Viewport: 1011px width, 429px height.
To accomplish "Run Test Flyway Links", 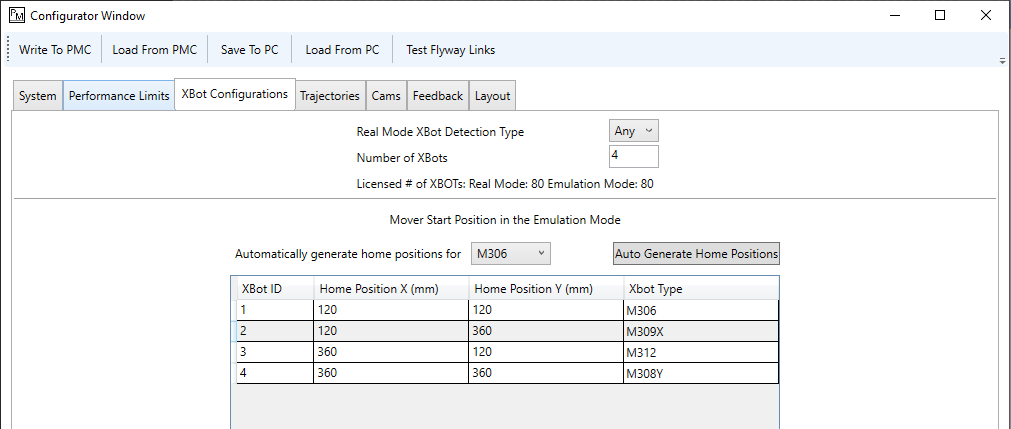I will click(x=450, y=50).
